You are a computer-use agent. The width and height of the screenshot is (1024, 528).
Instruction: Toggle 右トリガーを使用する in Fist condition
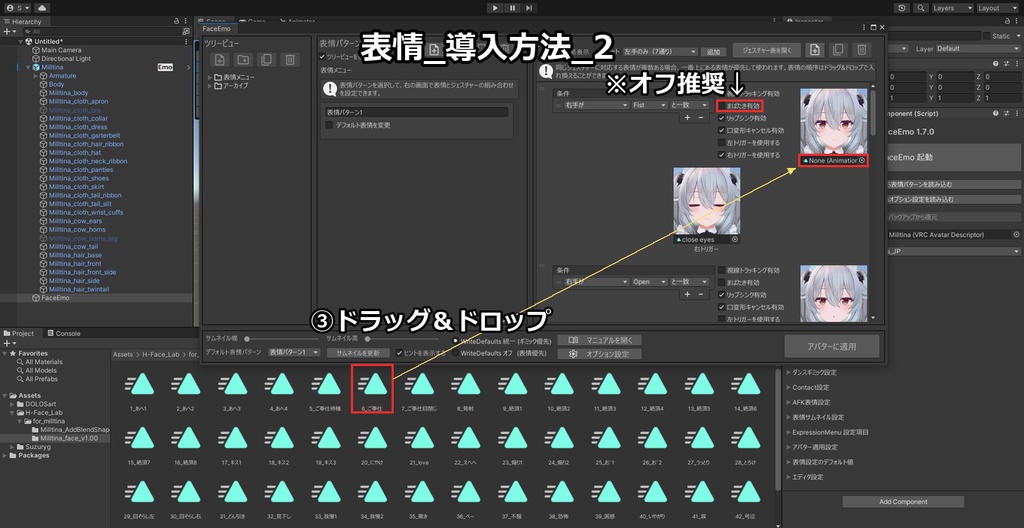722,155
